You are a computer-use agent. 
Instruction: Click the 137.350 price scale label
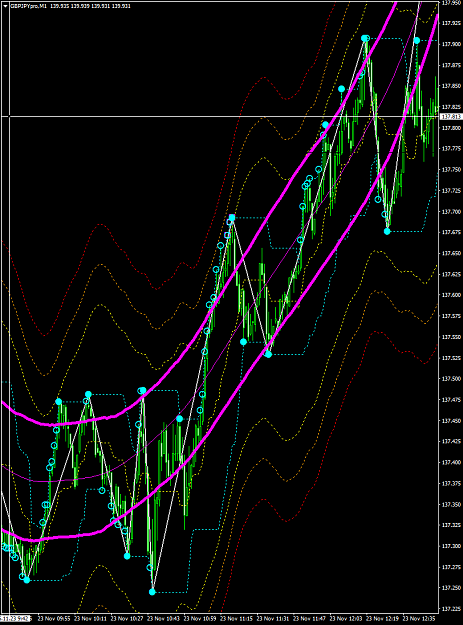(451, 504)
